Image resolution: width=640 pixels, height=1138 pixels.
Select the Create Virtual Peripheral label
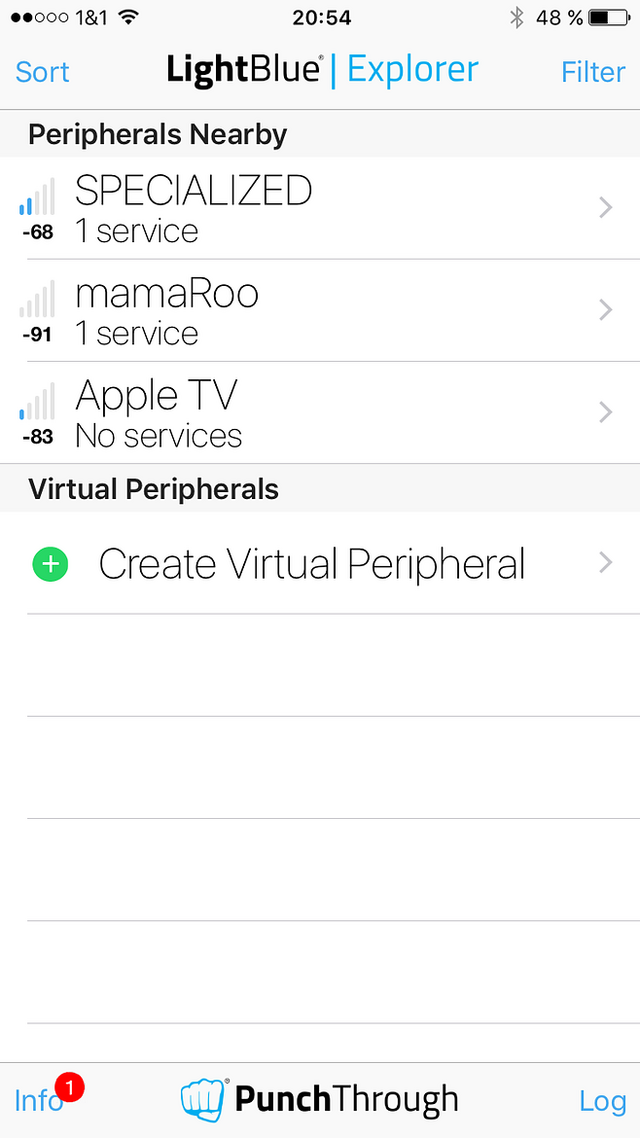312,564
